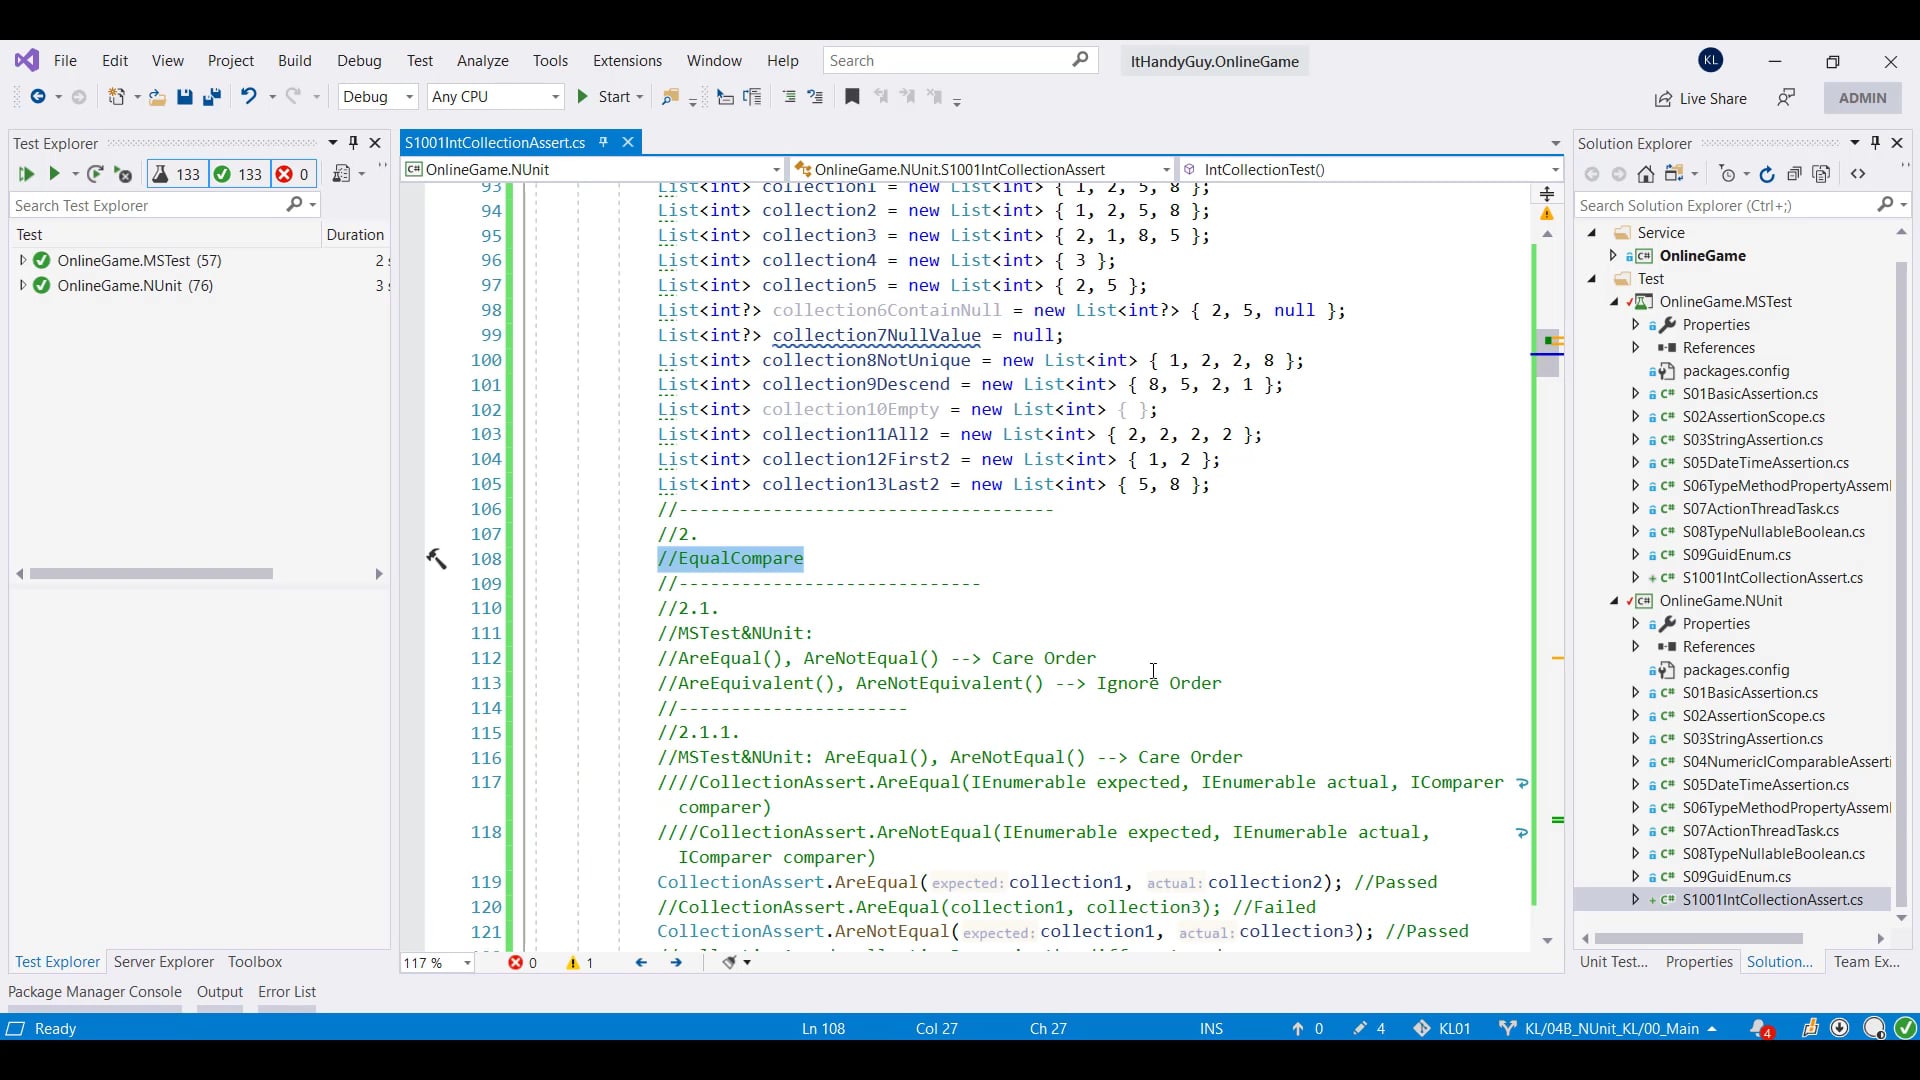Click the Solution Explorer Home icon
This screenshot has height=1080, width=1920.
tap(1646, 174)
